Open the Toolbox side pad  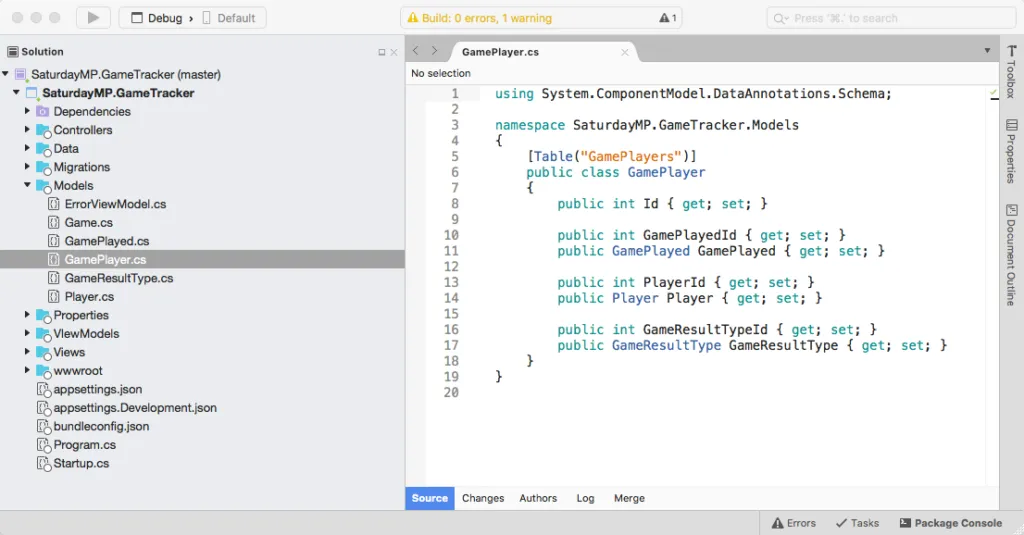pyautogui.click(x=1011, y=72)
